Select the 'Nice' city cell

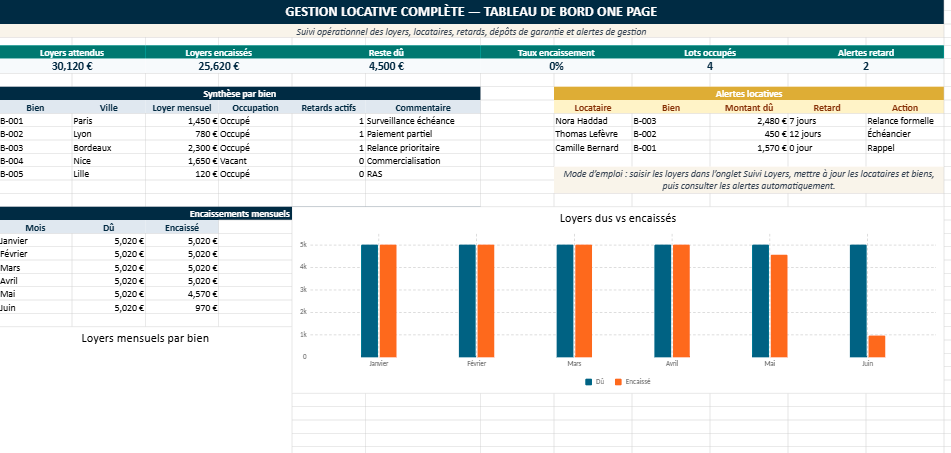109,161
